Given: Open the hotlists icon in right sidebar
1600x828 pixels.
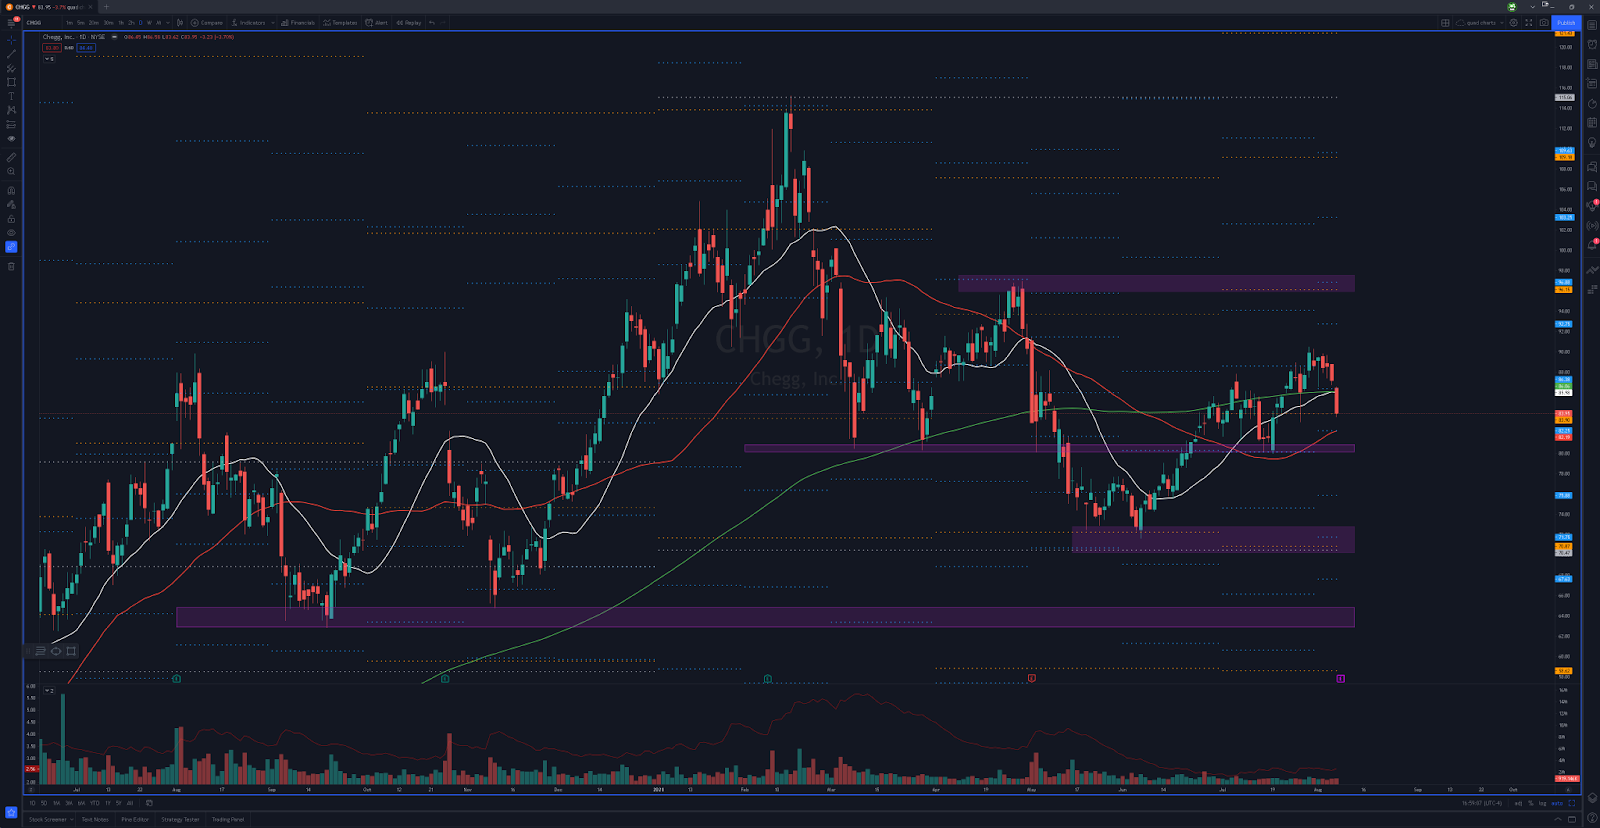Looking at the screenshot, I should point(1592,103).
